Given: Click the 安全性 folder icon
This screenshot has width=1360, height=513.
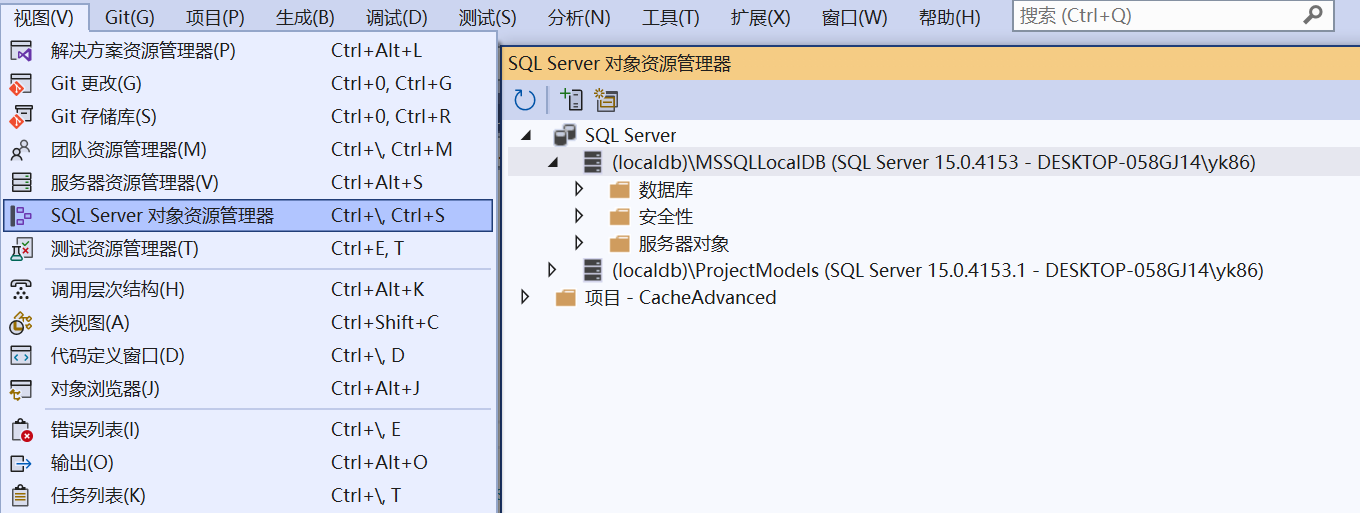Looking at the screenshot, I should tap(620, 216).
